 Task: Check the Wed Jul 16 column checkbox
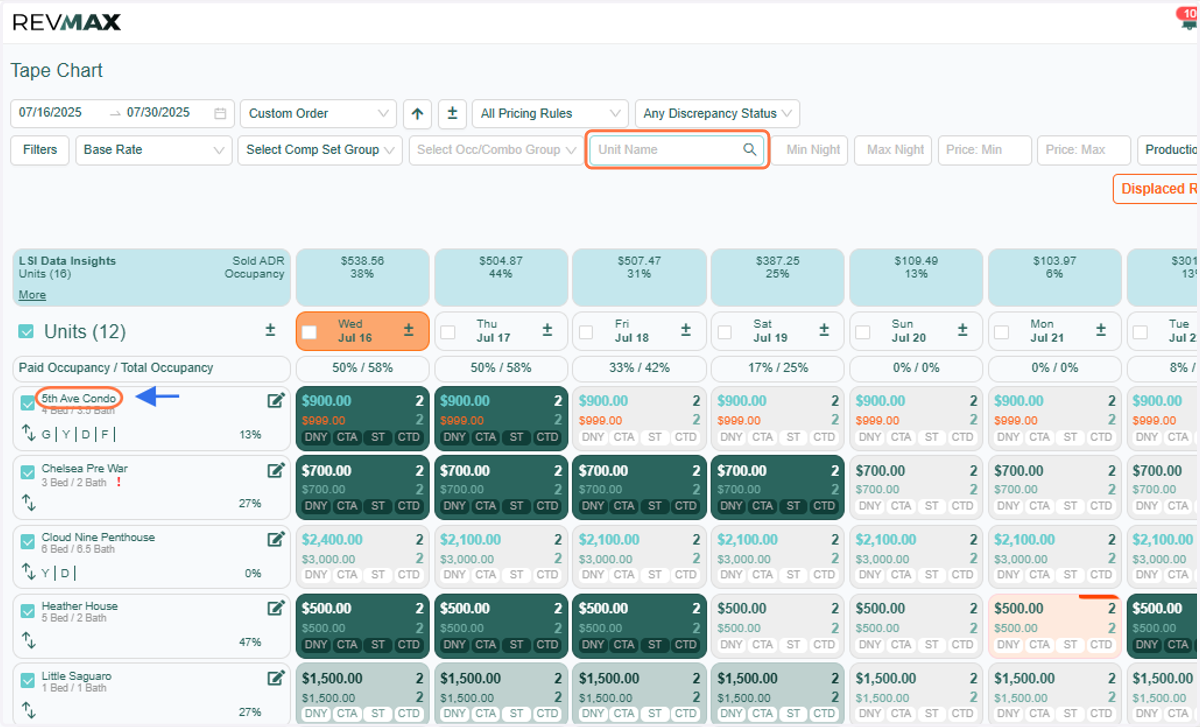point(310,332)
